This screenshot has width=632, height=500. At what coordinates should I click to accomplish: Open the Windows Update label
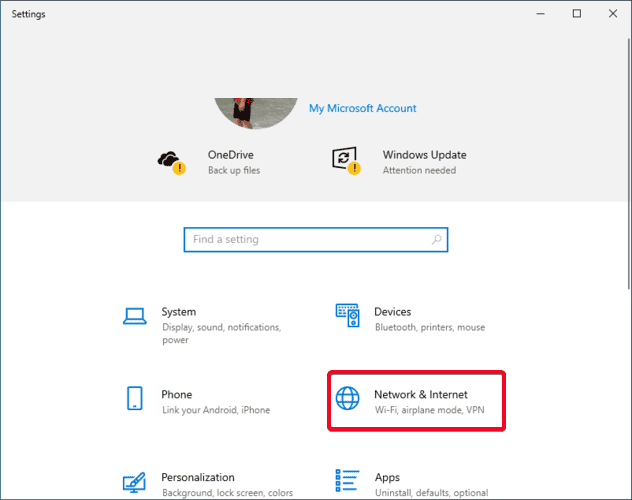(x=424, y=155)
